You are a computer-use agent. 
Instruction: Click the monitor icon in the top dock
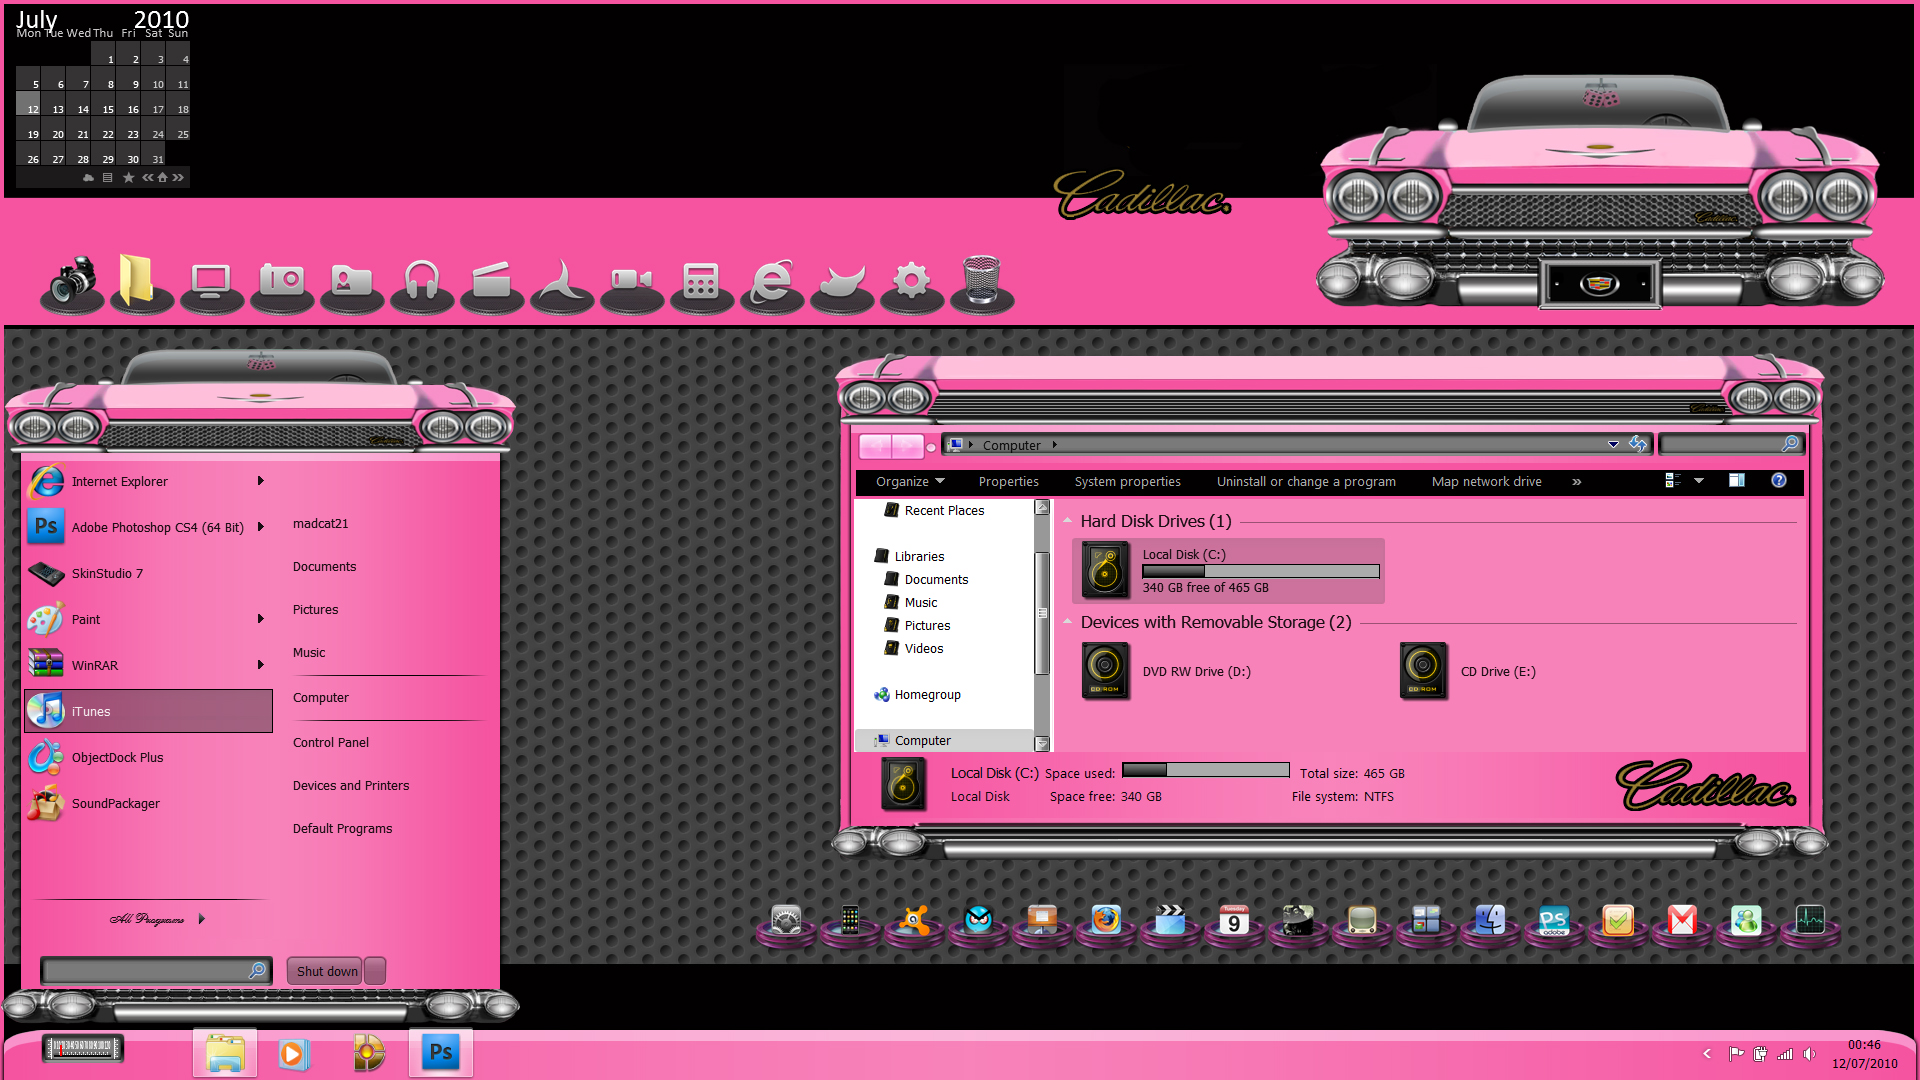click(x=212, y=284)
